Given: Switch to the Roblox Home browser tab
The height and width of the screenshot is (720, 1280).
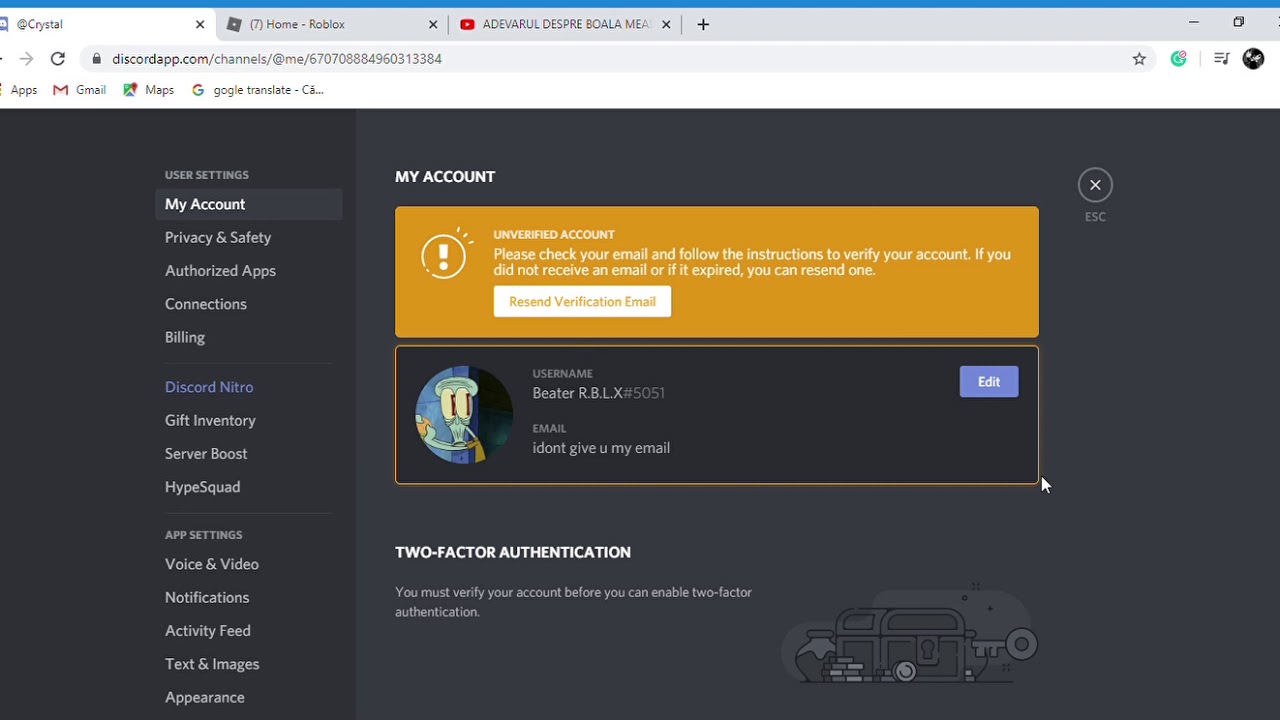Looking at the screenshot, I should click(x=332, y=24).
